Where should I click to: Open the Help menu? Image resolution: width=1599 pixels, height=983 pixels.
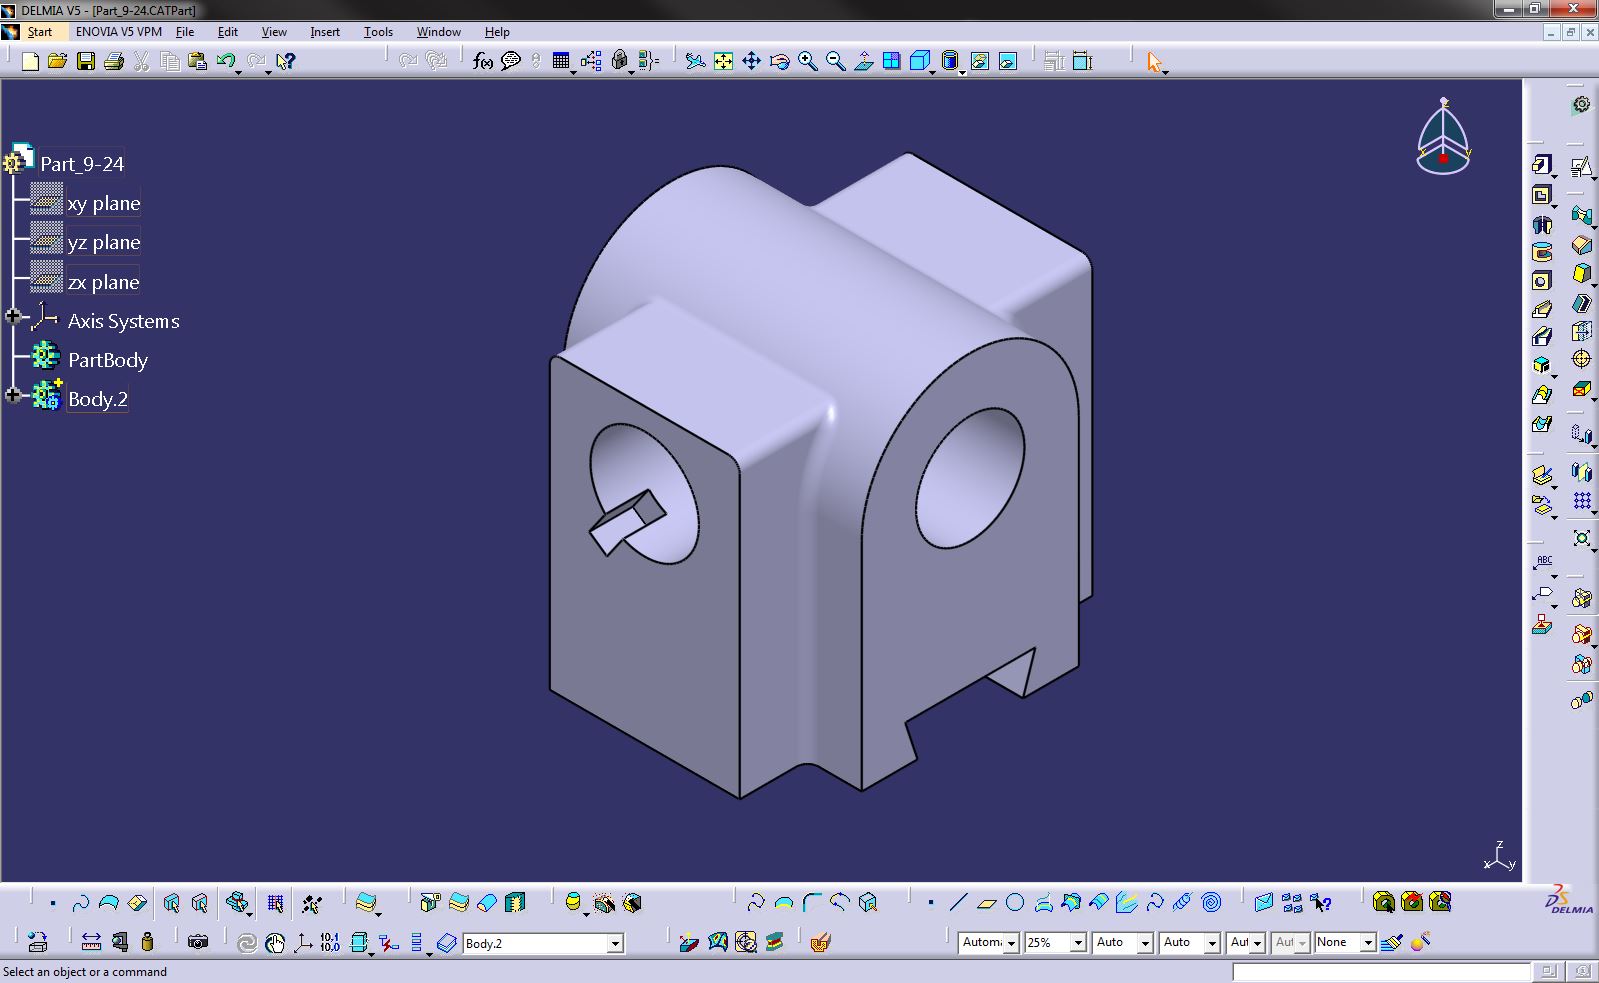[x=497, y=32]
